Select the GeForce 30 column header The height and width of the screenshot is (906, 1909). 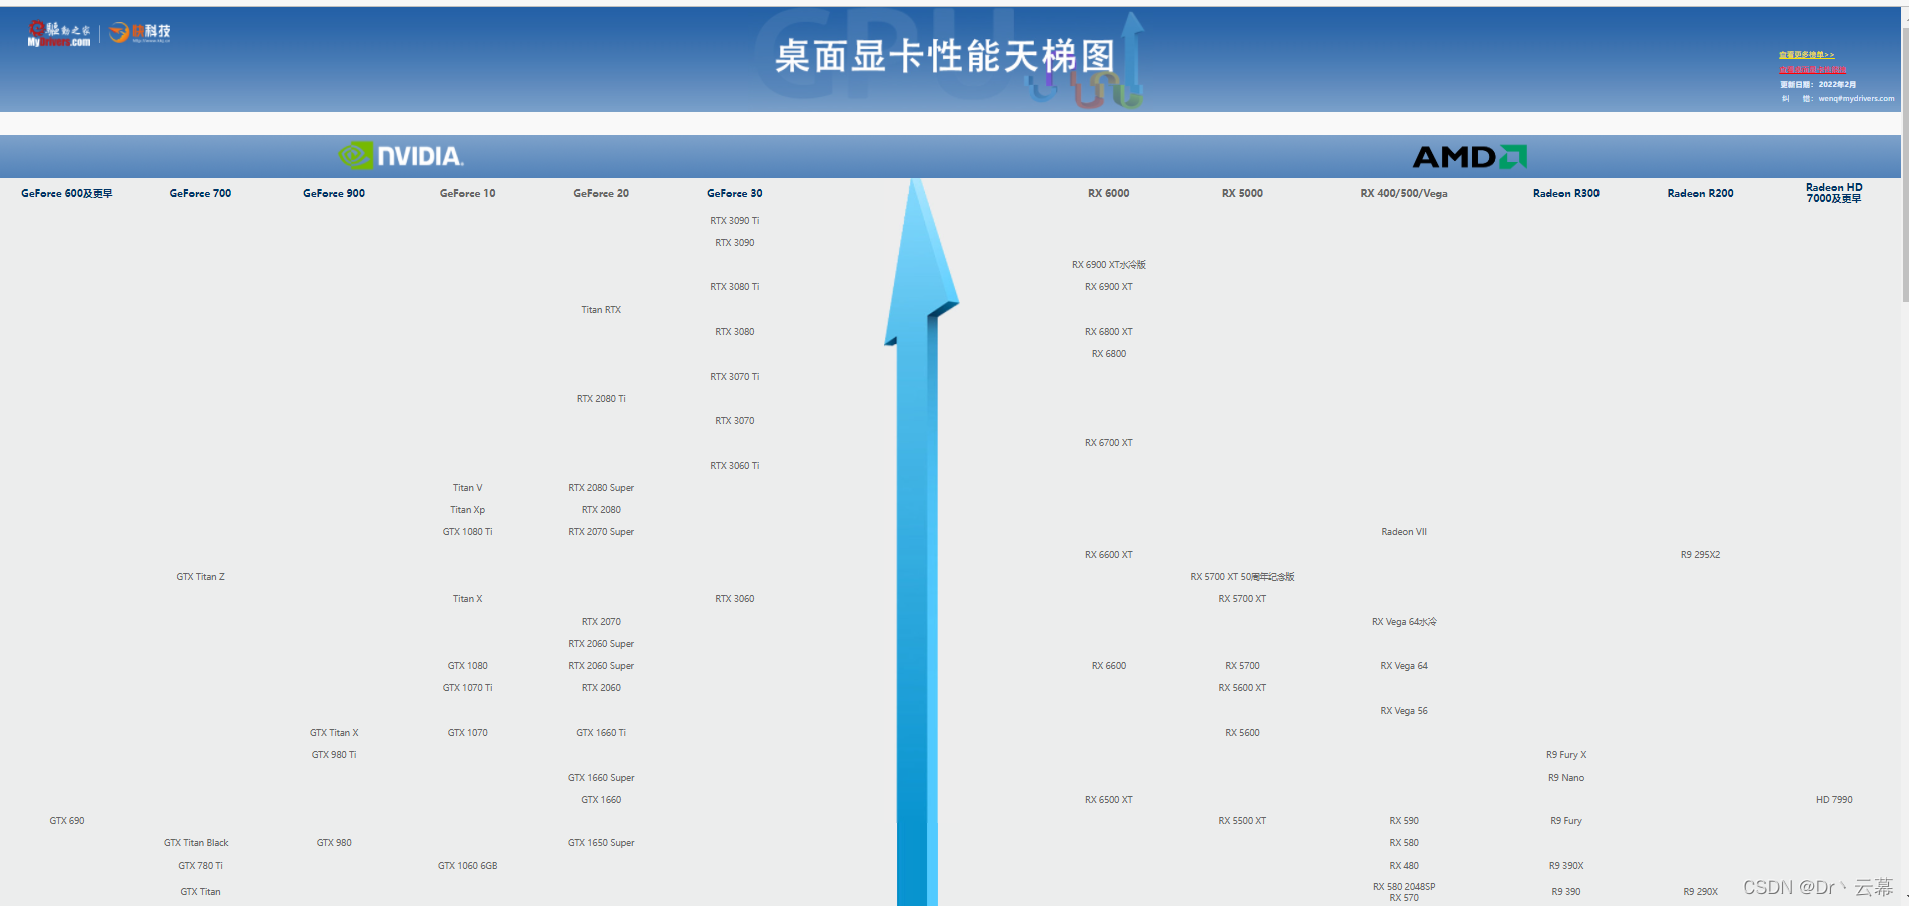[735, 193]
